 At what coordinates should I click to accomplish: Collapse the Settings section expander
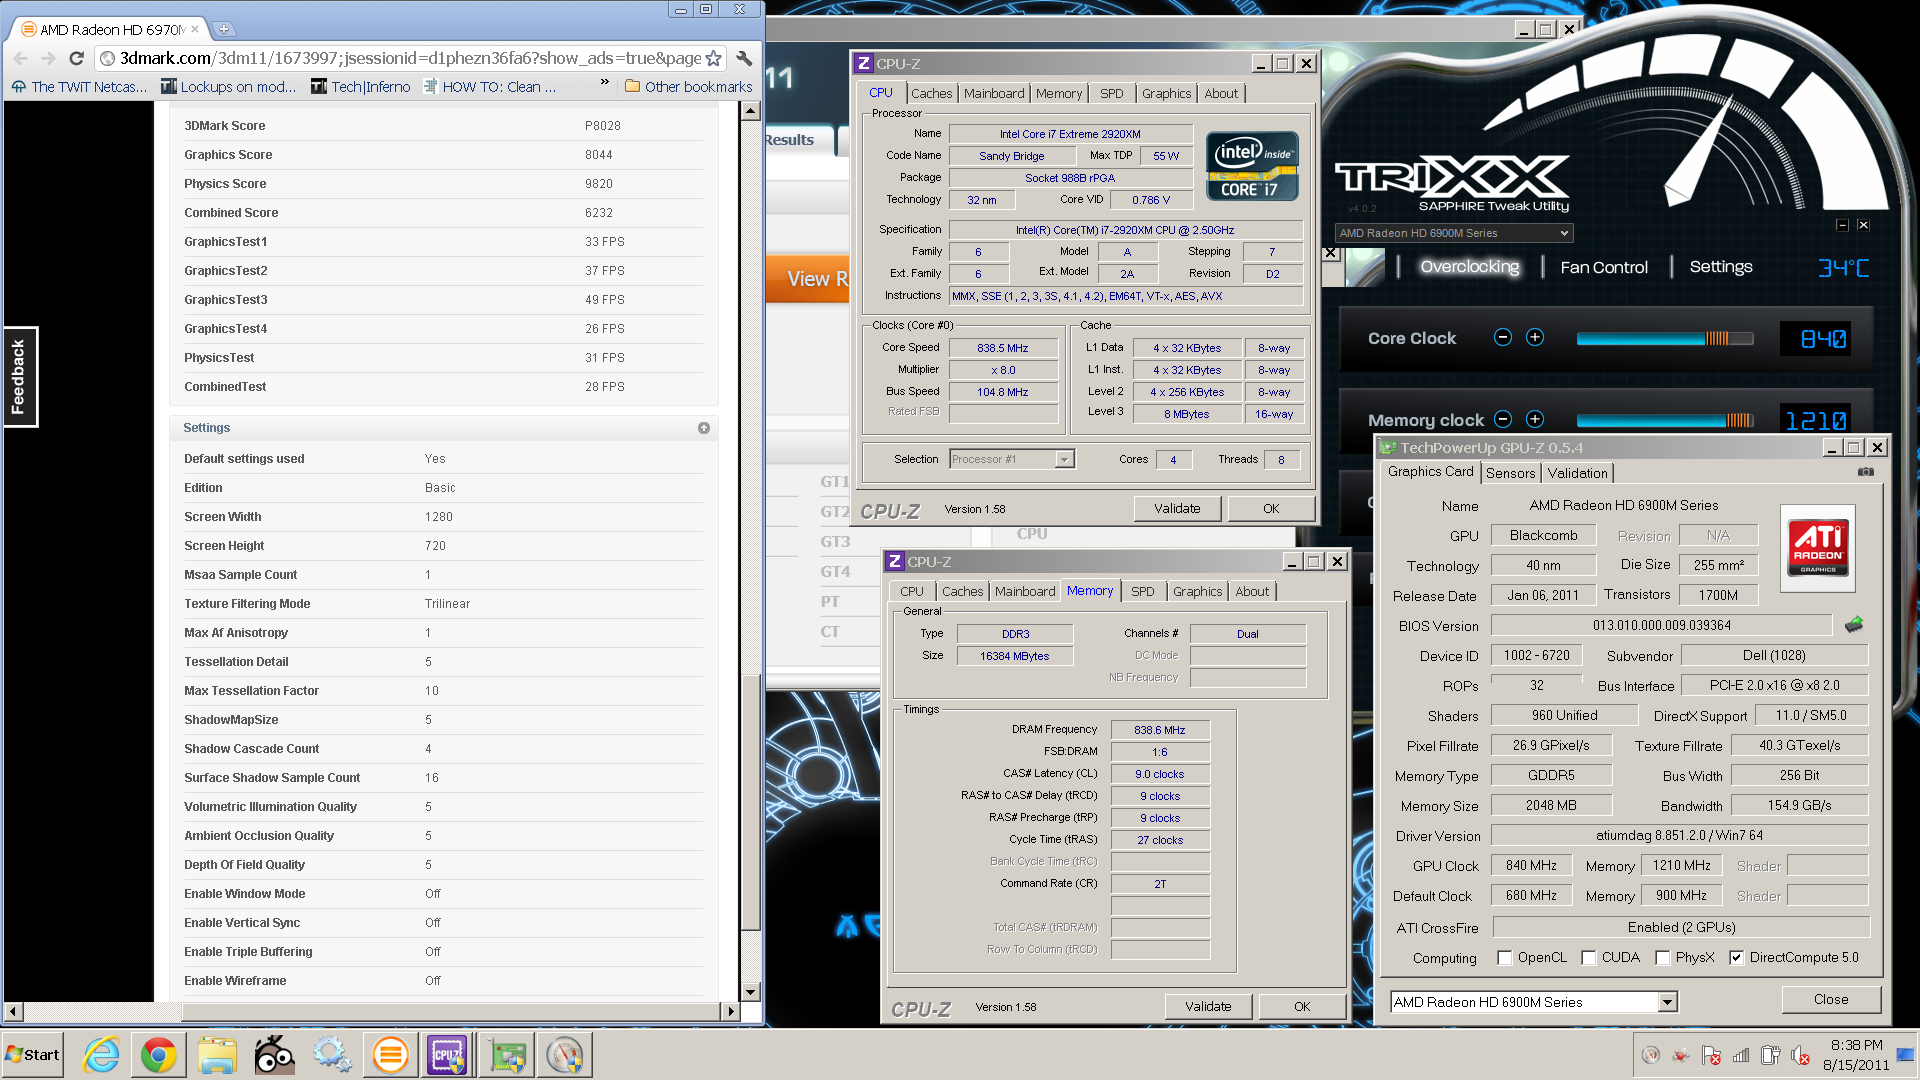(704, 428)
